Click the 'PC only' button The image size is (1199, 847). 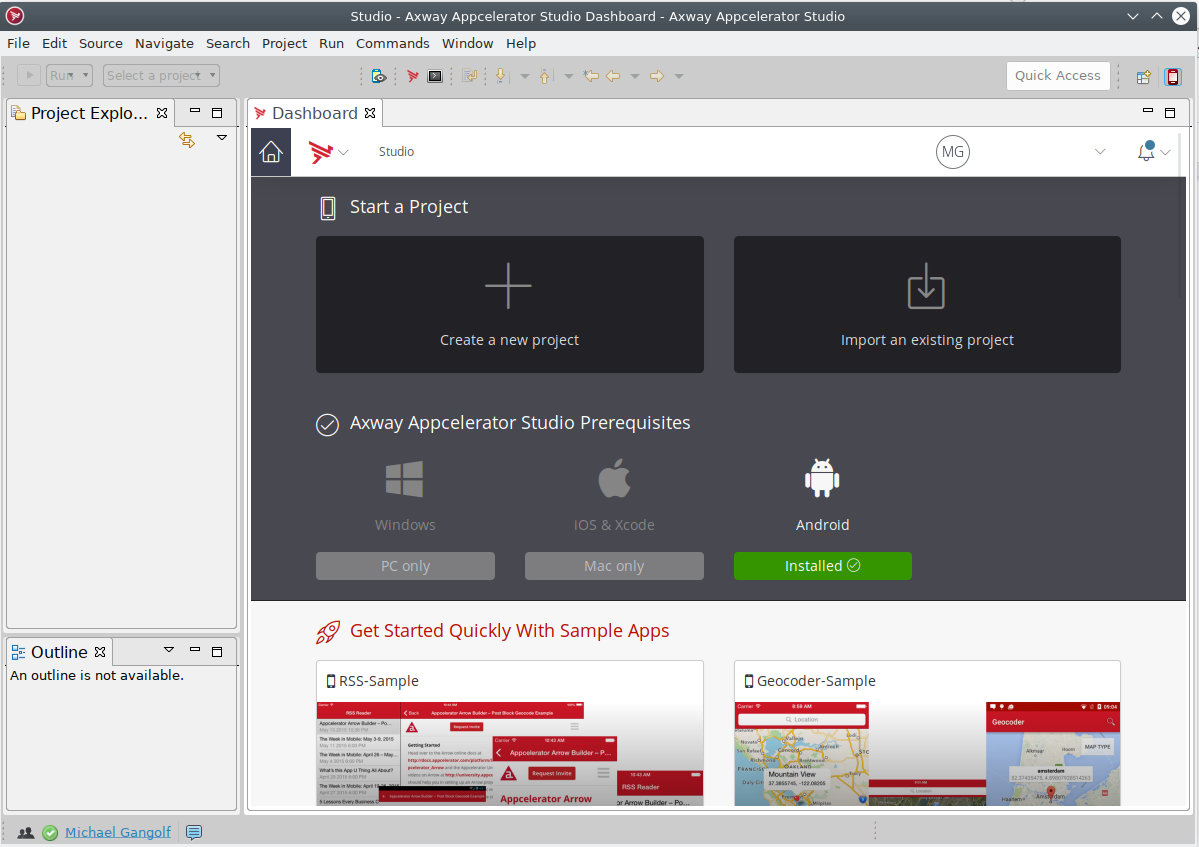click(405, 566)
